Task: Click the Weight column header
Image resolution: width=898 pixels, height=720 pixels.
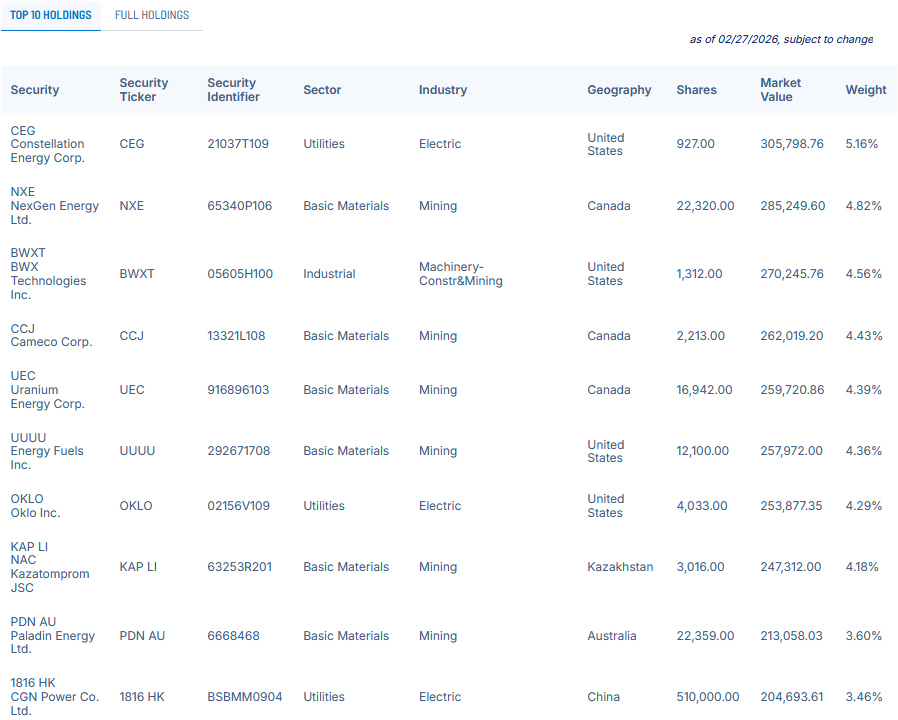Action: point(865,90)
